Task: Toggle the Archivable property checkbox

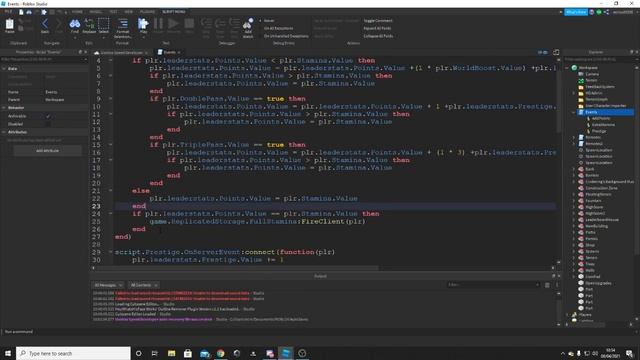Action: point(48,116)
